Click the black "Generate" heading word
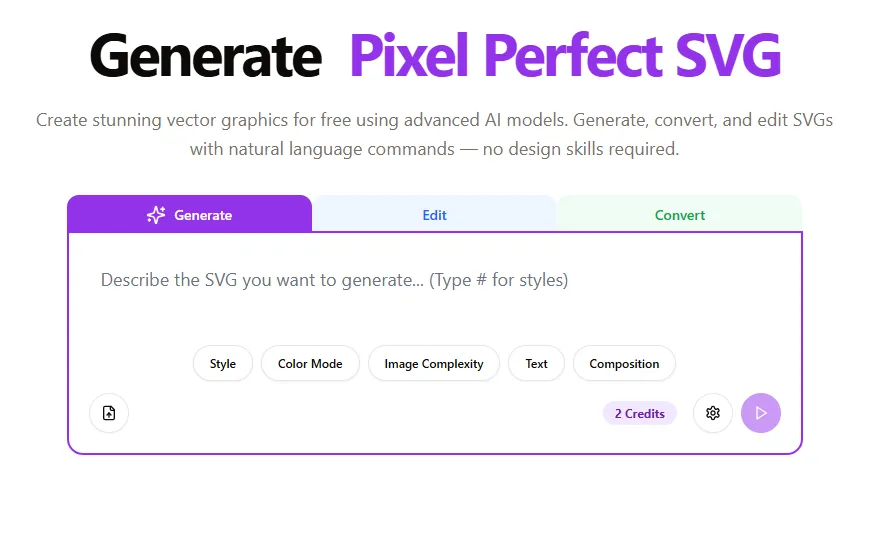The height and width of the screenshot is (555, 873). [x=205, y=56]
